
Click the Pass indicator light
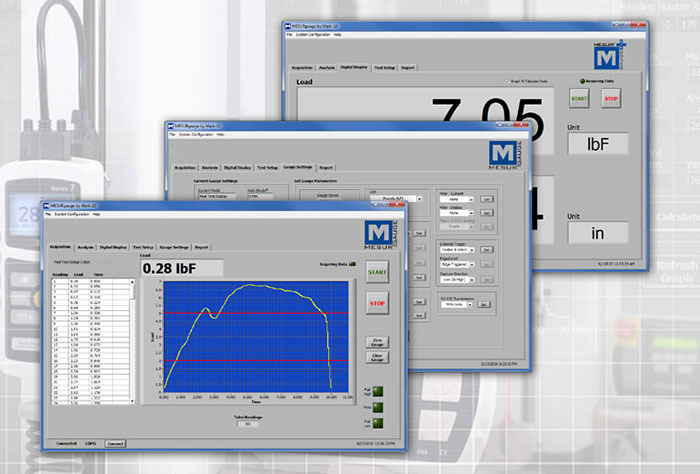(x=378, y=407)
